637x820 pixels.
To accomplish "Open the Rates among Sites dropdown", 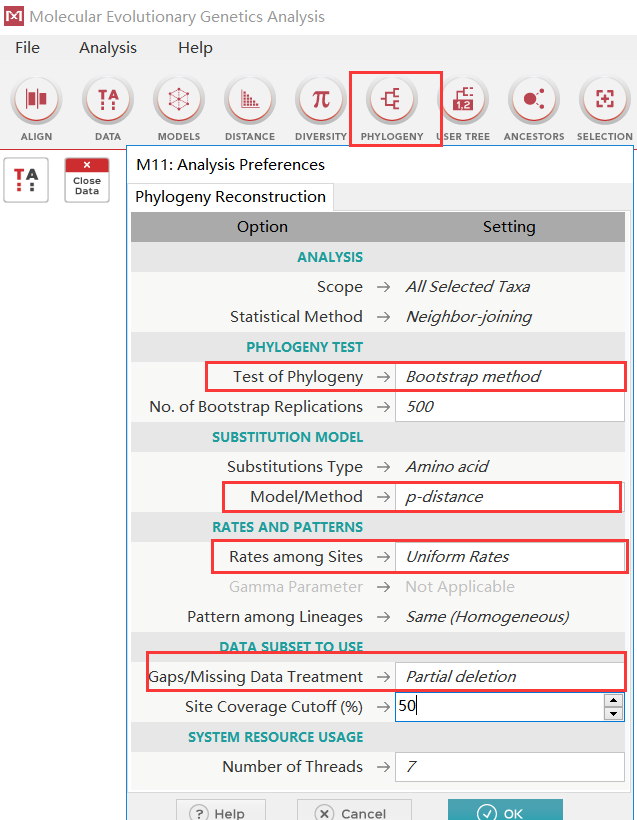I will pos(510,556).
